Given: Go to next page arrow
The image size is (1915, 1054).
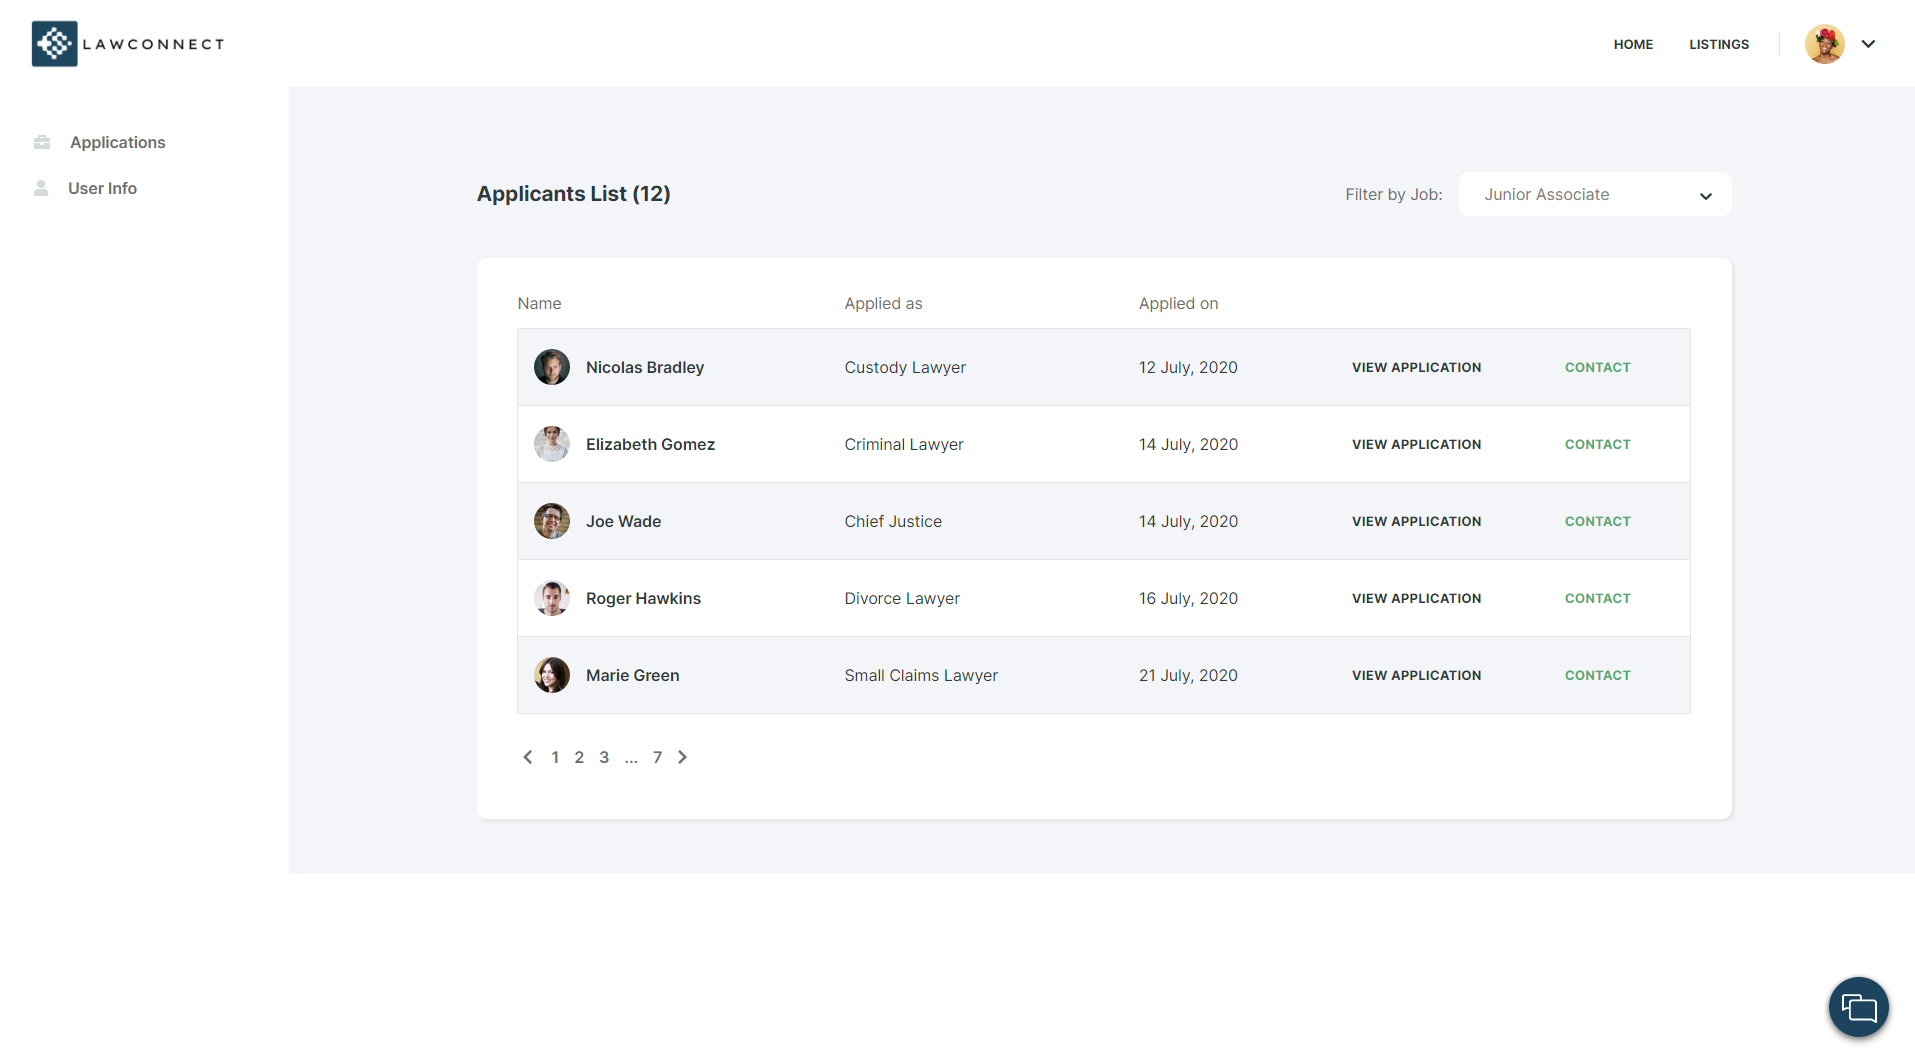Looking at the screenshot, I should pos(683,757).
